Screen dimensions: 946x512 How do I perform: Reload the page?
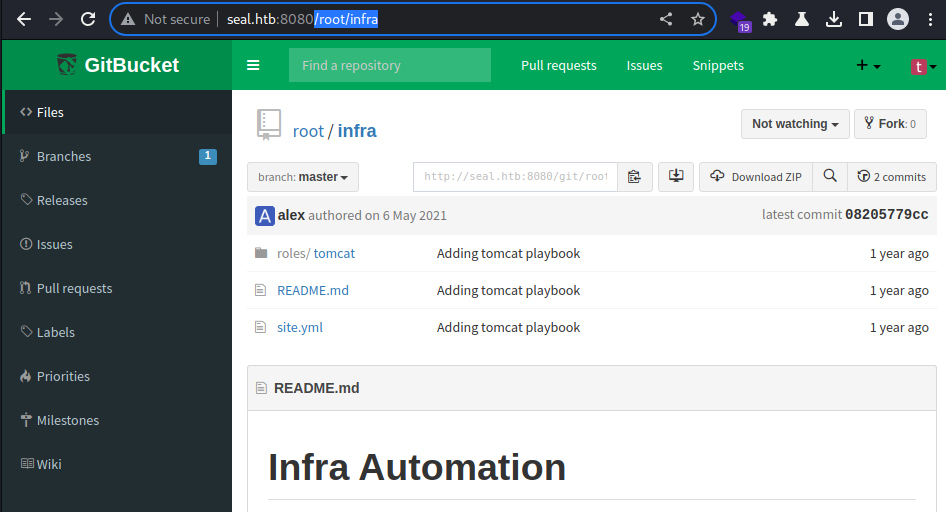pyautogui.click(x=88, y=19)
